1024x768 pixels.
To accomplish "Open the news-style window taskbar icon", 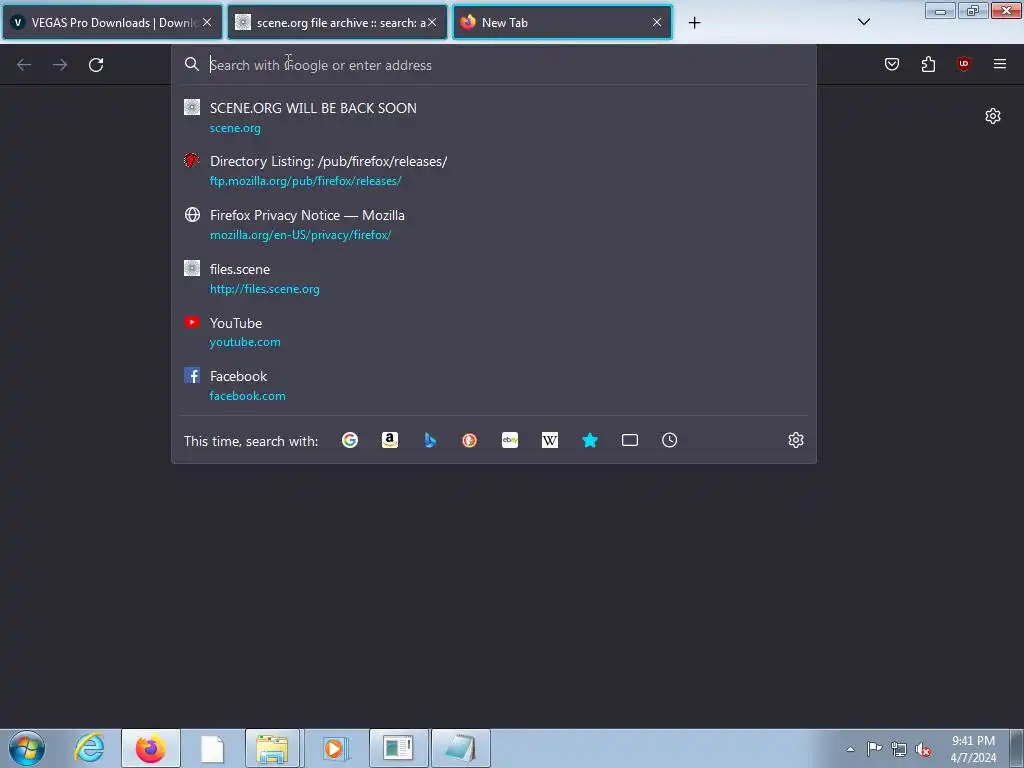I will click(x=398, y=748).
